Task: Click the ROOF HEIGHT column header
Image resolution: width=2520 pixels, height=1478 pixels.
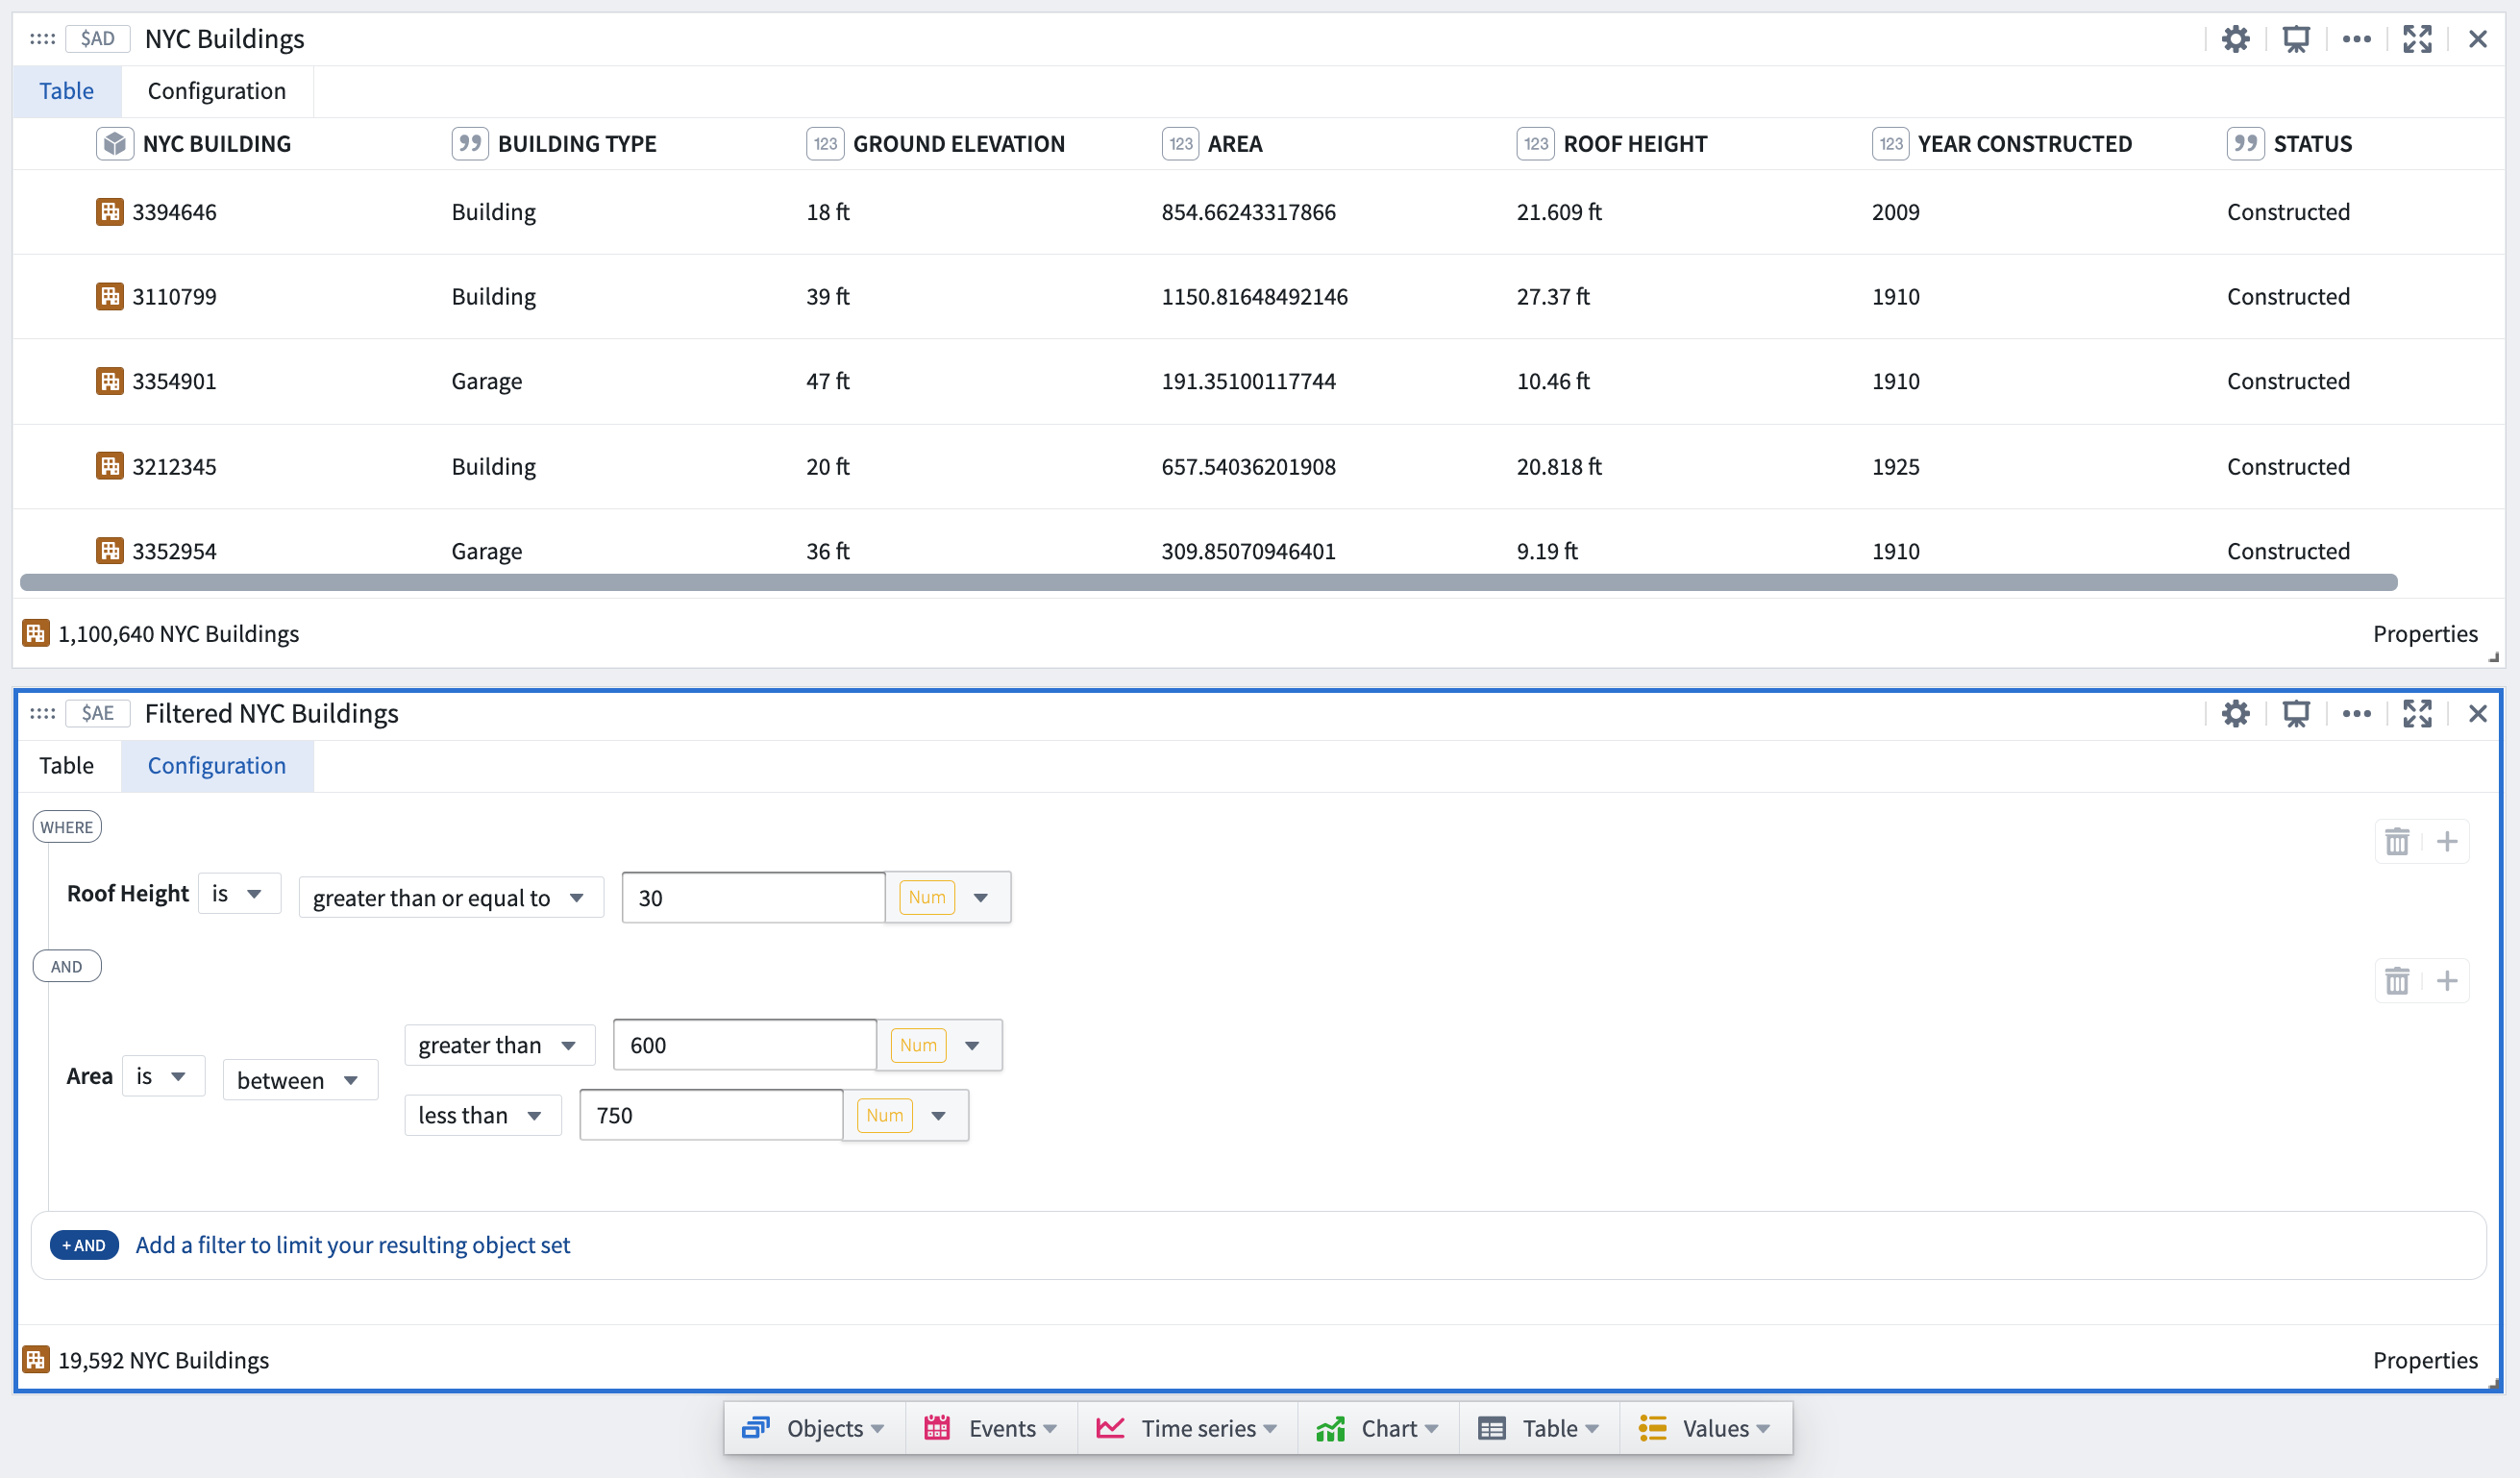Action: 1635,144
